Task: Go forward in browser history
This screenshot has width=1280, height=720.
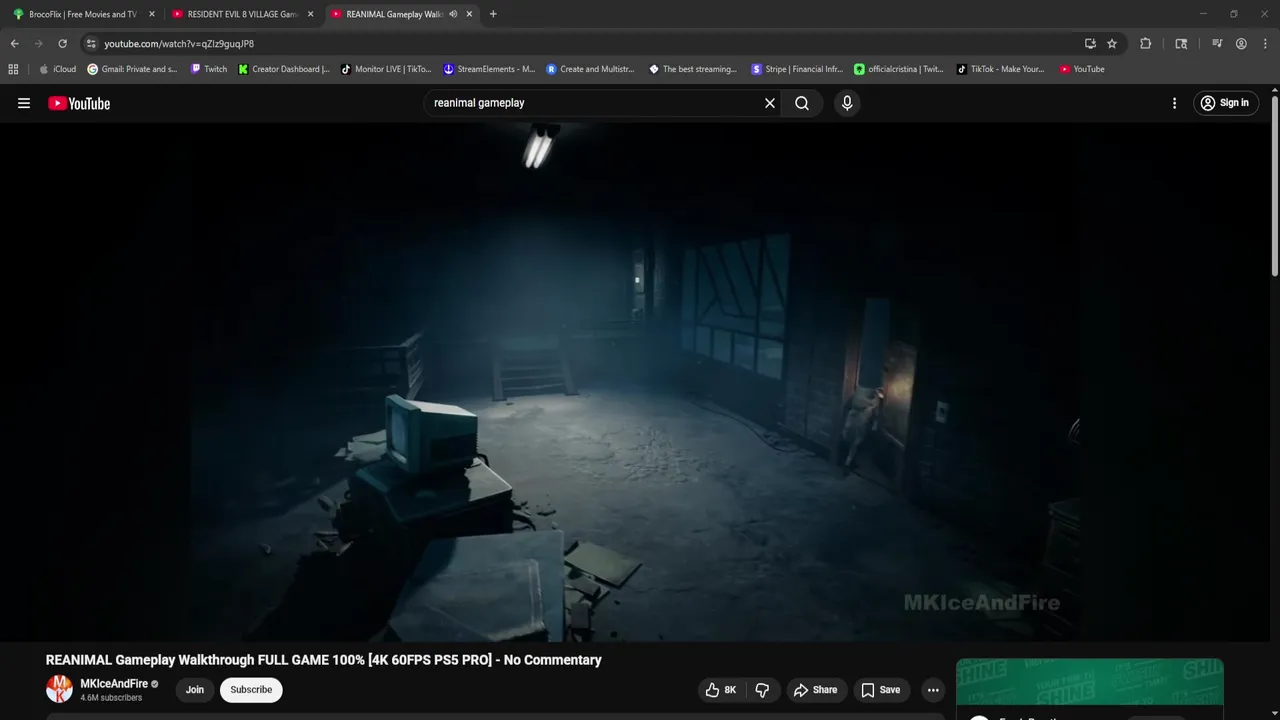Action: click(x=38, y=44)
